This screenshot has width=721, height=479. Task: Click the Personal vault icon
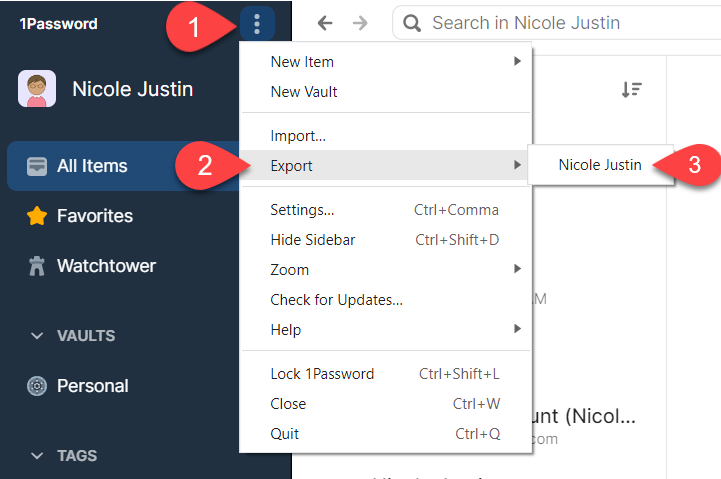pos(37,386)
